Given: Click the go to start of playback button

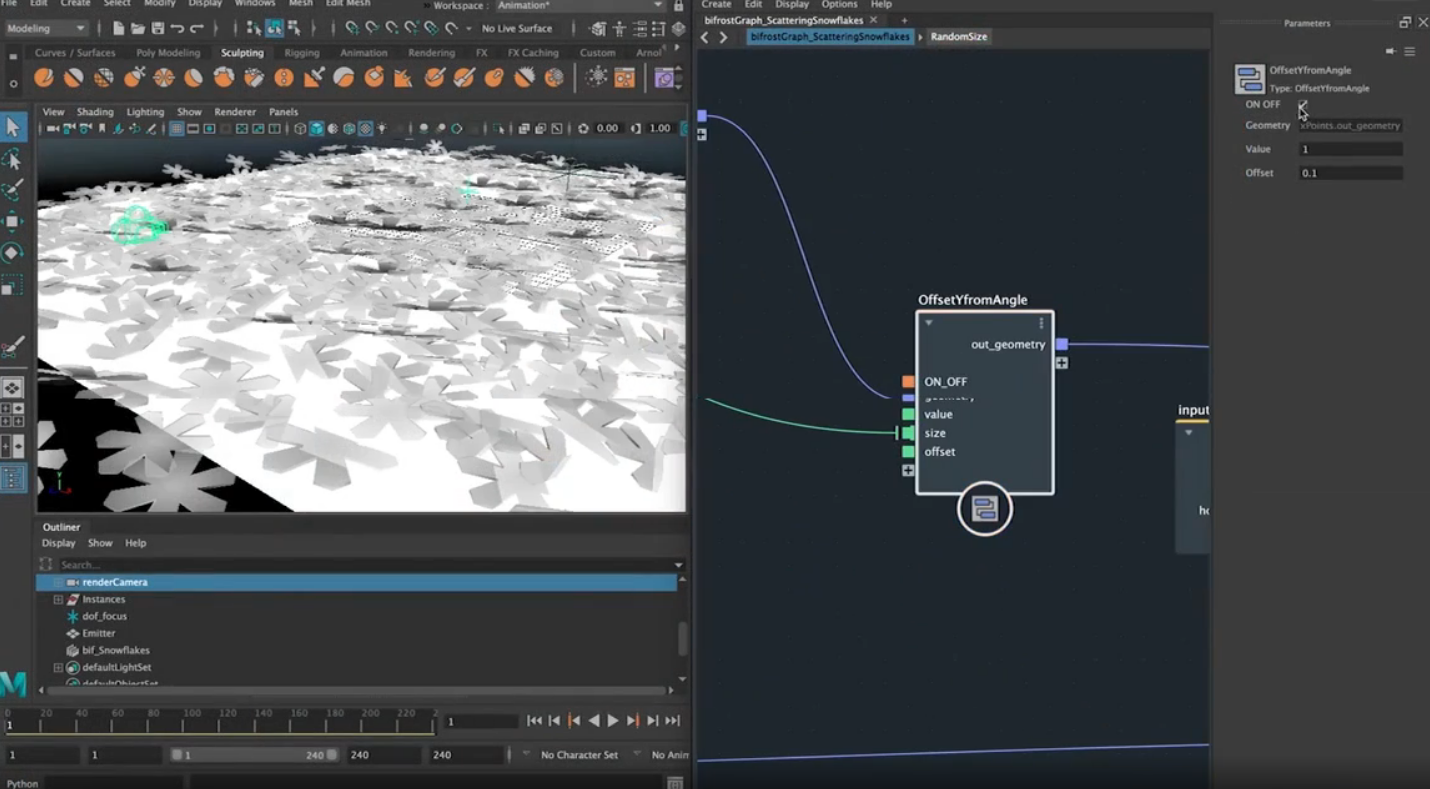Looking at the screenshot, I should click(535, 721).
